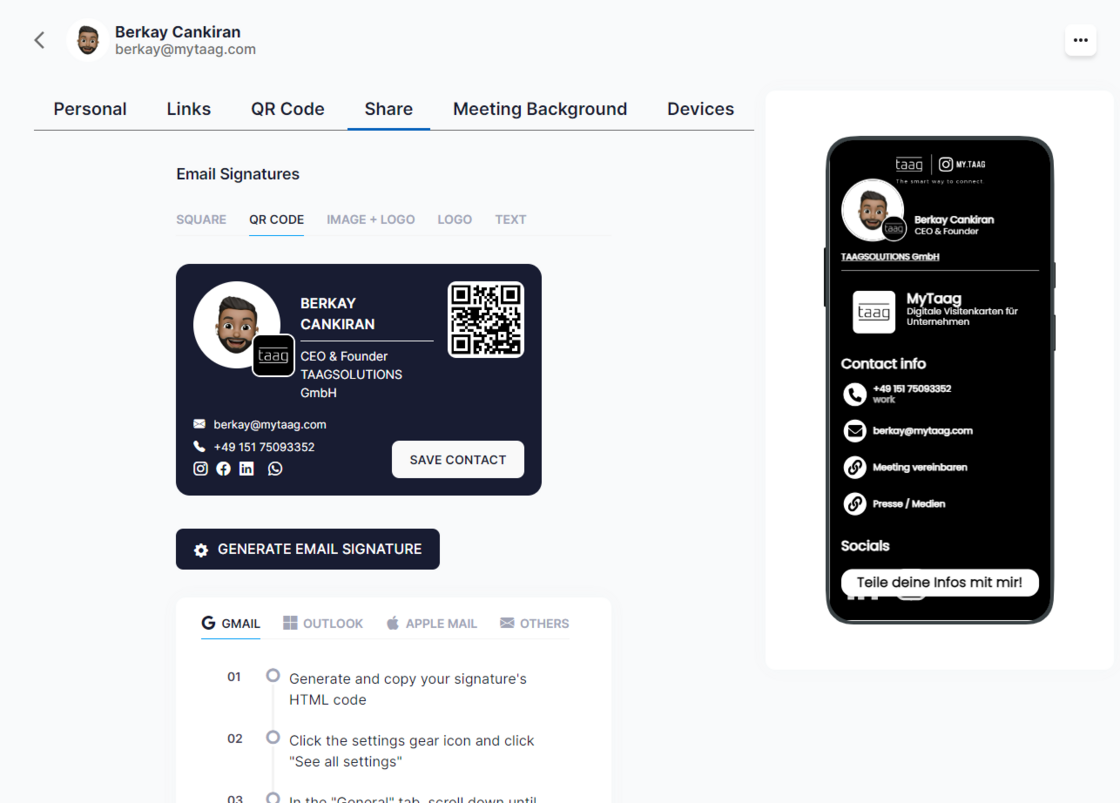Click the Meeting vereinbaren link icon
The width and height of the screenshot is (1120, 803).
854,467
